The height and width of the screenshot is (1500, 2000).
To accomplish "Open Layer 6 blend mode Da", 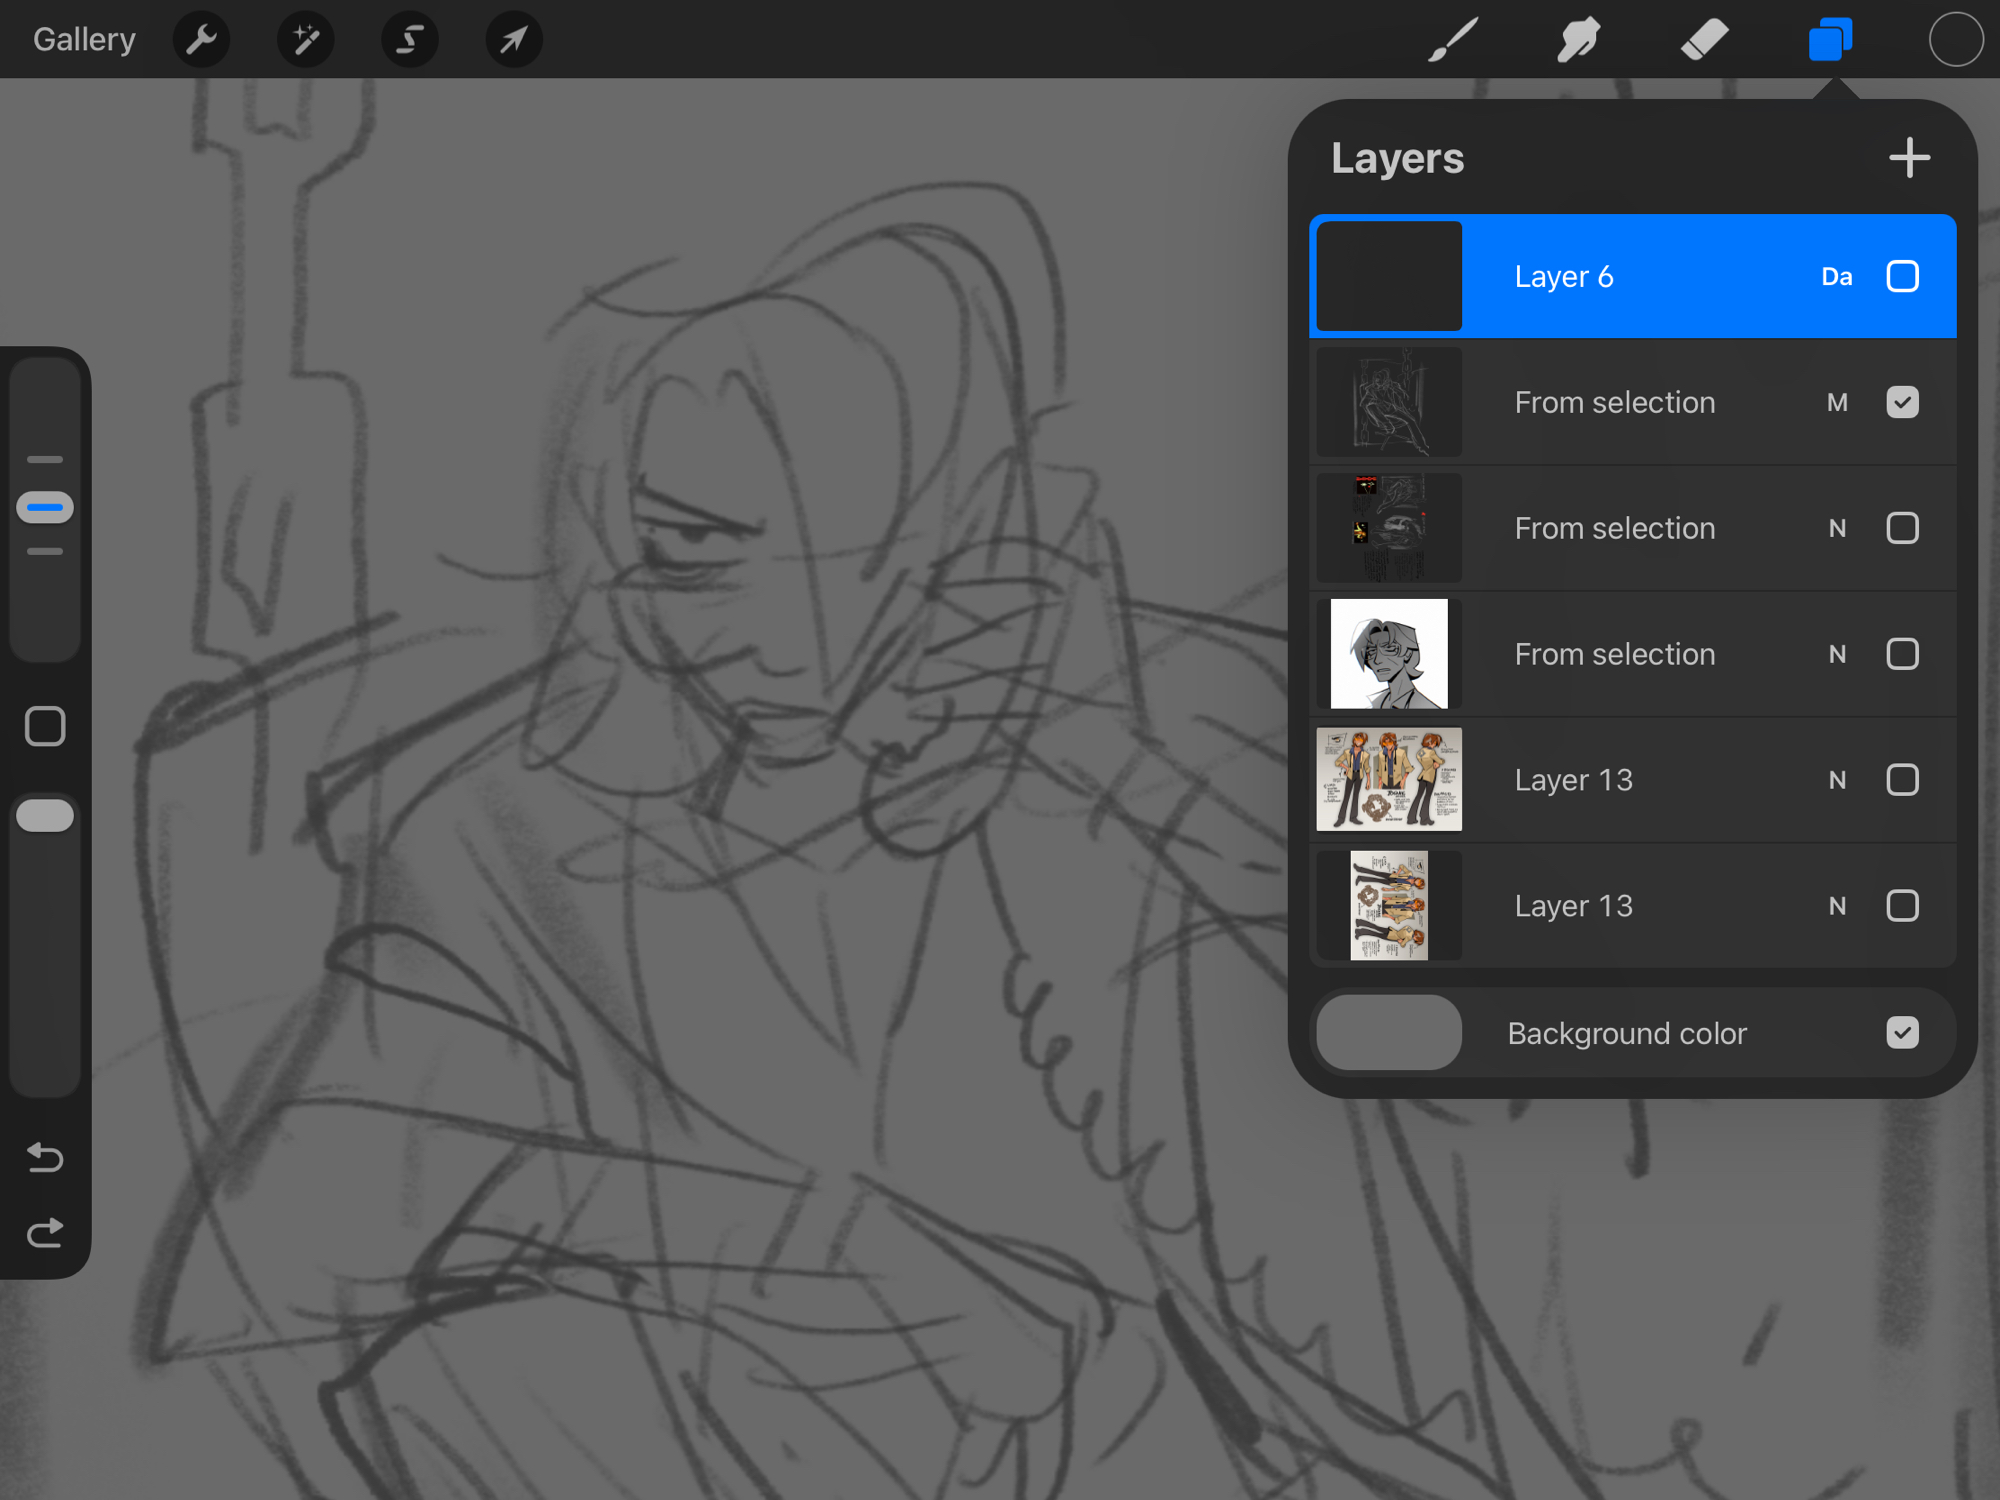I will pos(1836,276).
